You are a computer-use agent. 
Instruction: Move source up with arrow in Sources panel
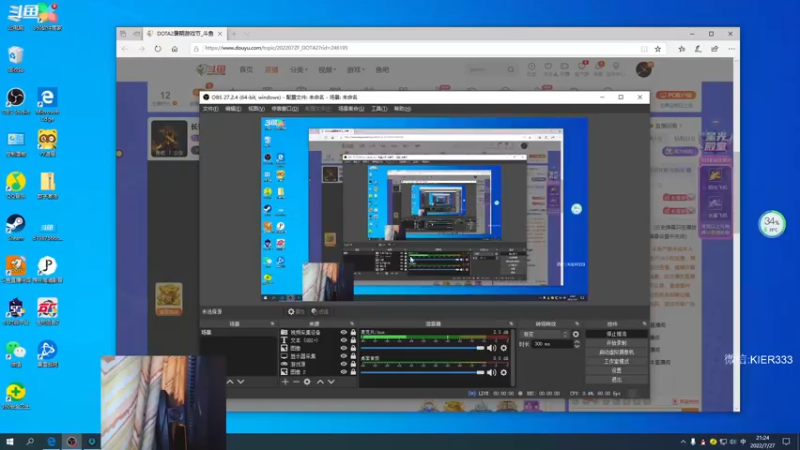pyautogui.click(x=320, y=382)
